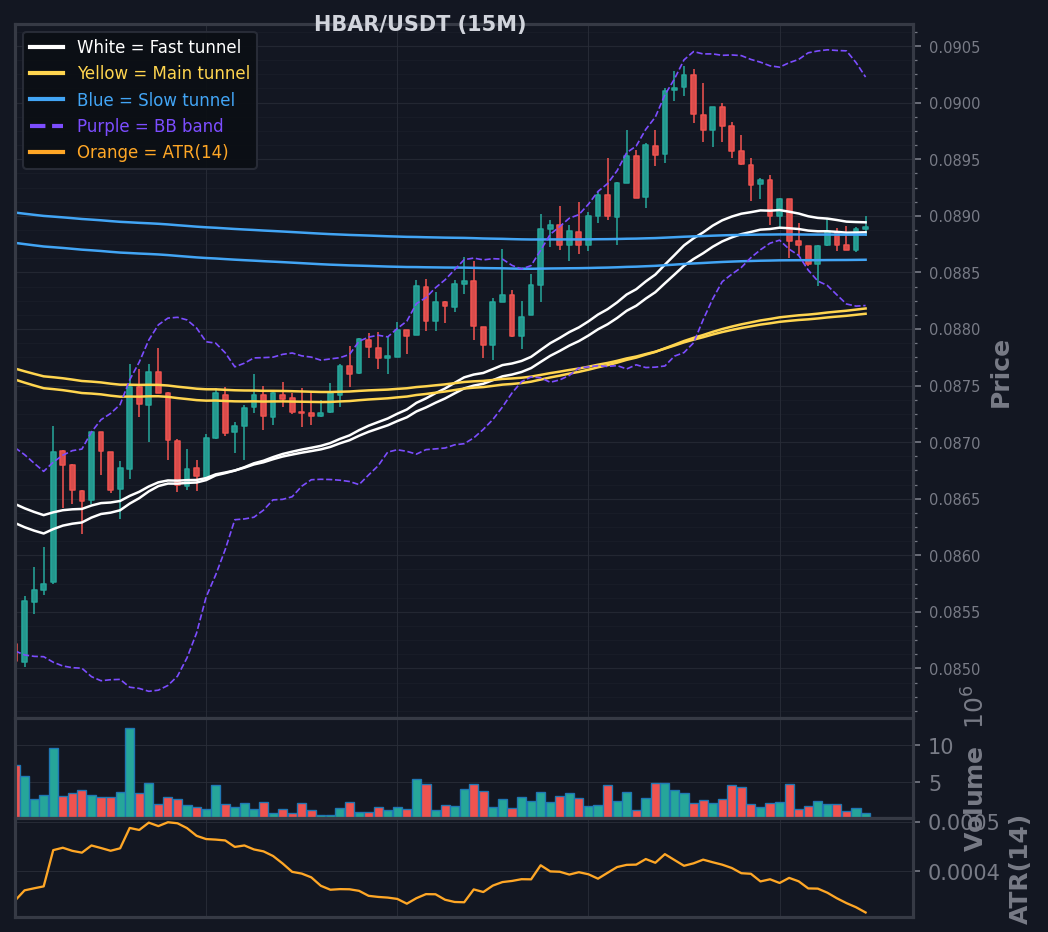Click the blue line swatch in legend

(47, 100)
